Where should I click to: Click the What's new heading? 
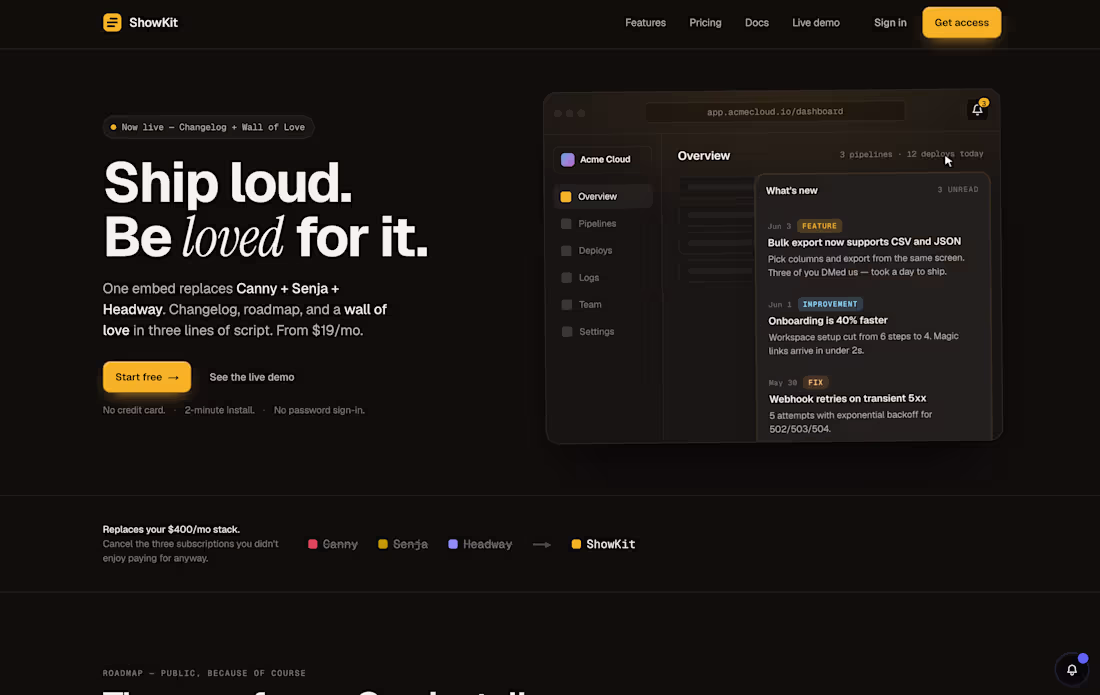[x=791, y=190]
